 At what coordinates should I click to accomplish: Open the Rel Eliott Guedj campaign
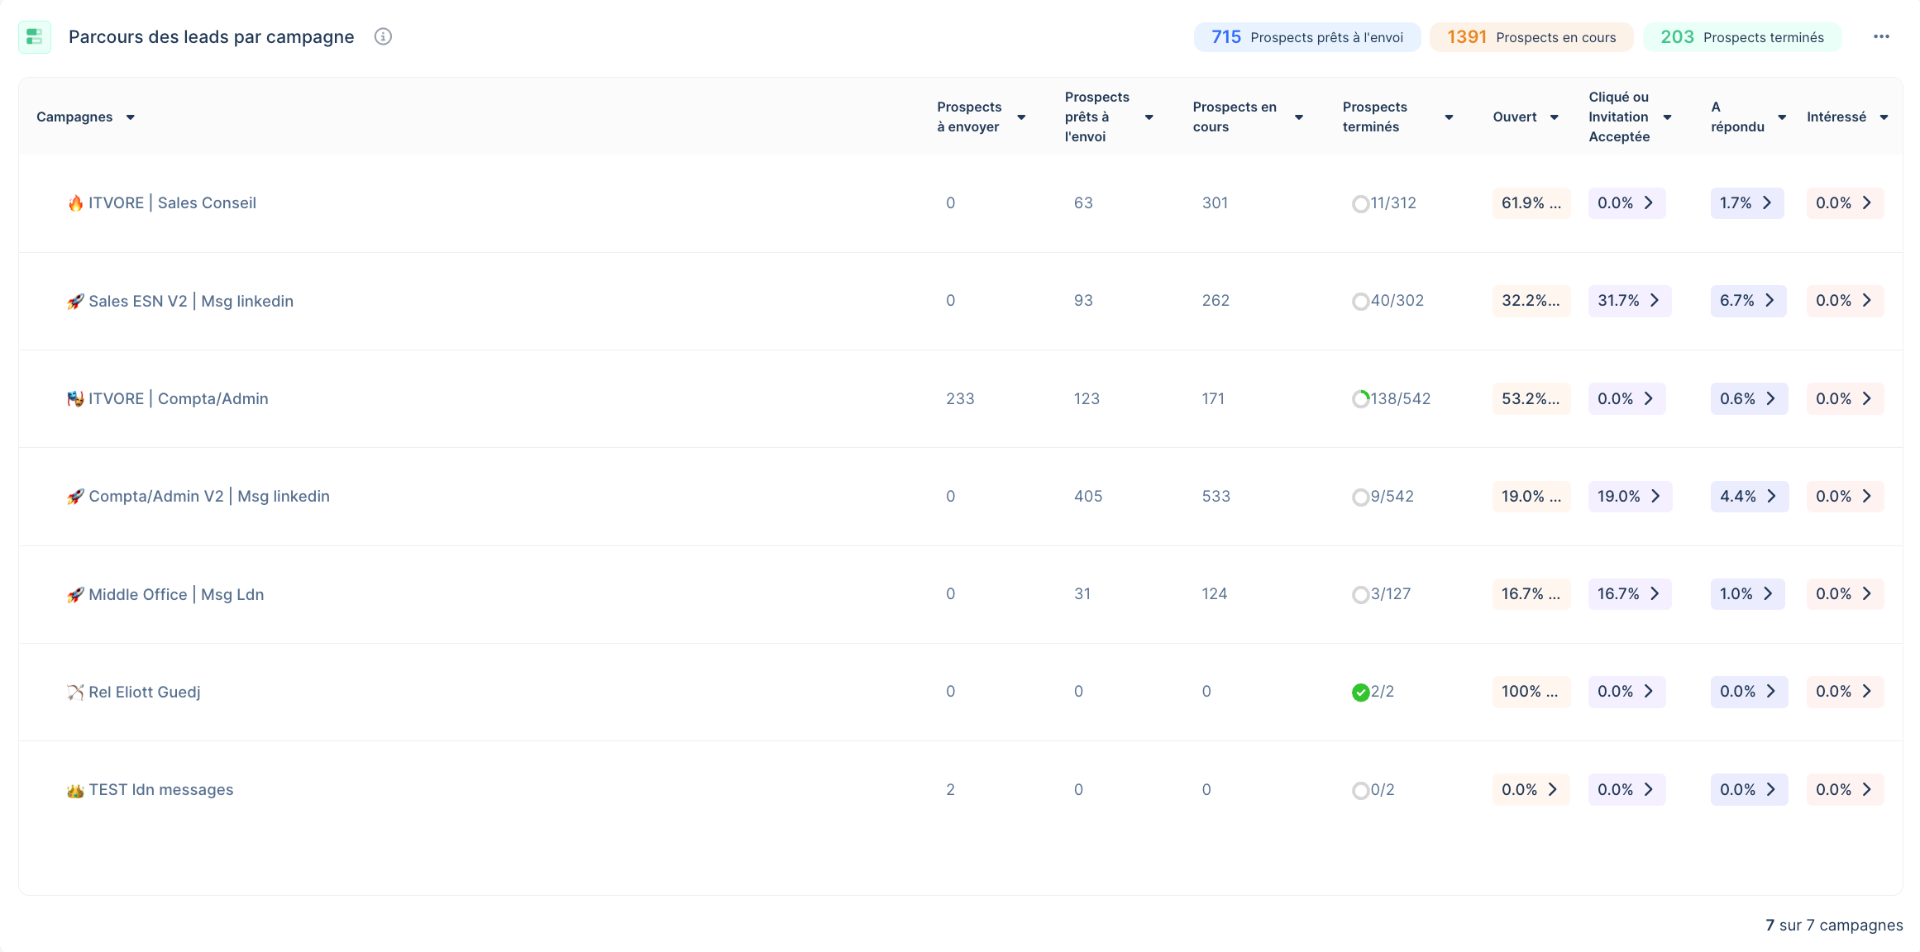[x=144, y=692]
